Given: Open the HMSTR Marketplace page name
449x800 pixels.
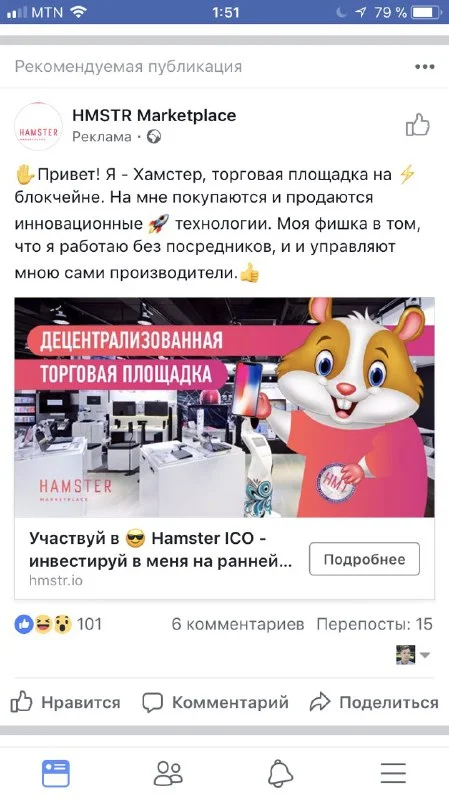Looking at the screenshot, I should (154, 115).
